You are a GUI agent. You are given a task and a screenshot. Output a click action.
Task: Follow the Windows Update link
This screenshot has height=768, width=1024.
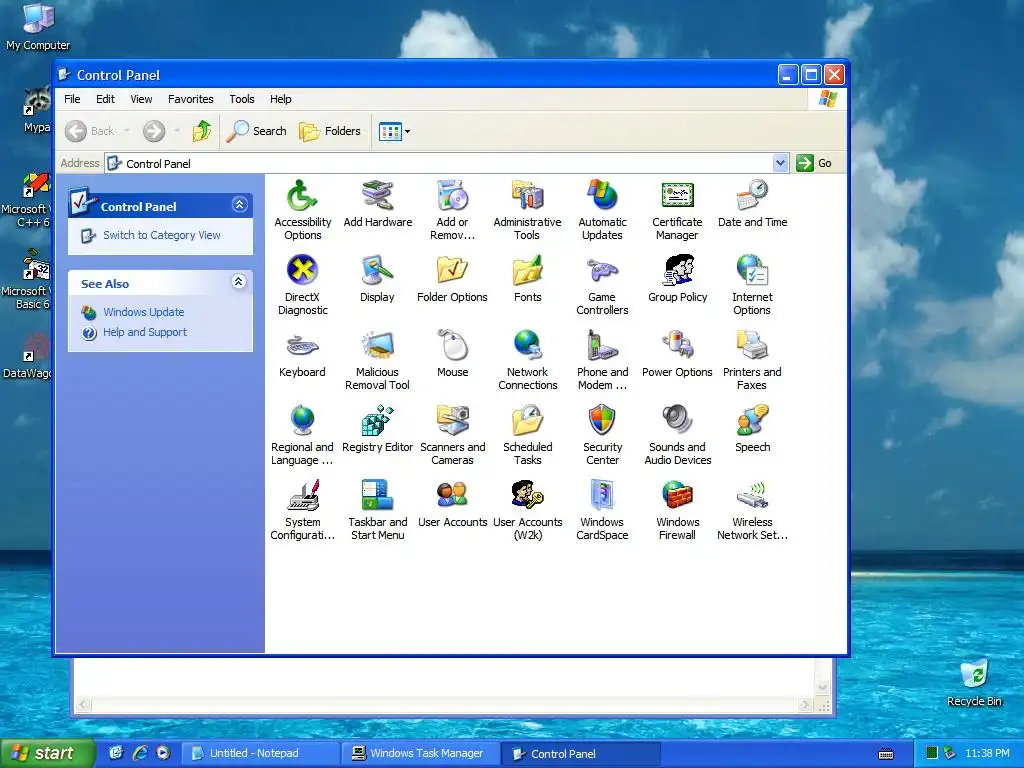coord(144,312)
